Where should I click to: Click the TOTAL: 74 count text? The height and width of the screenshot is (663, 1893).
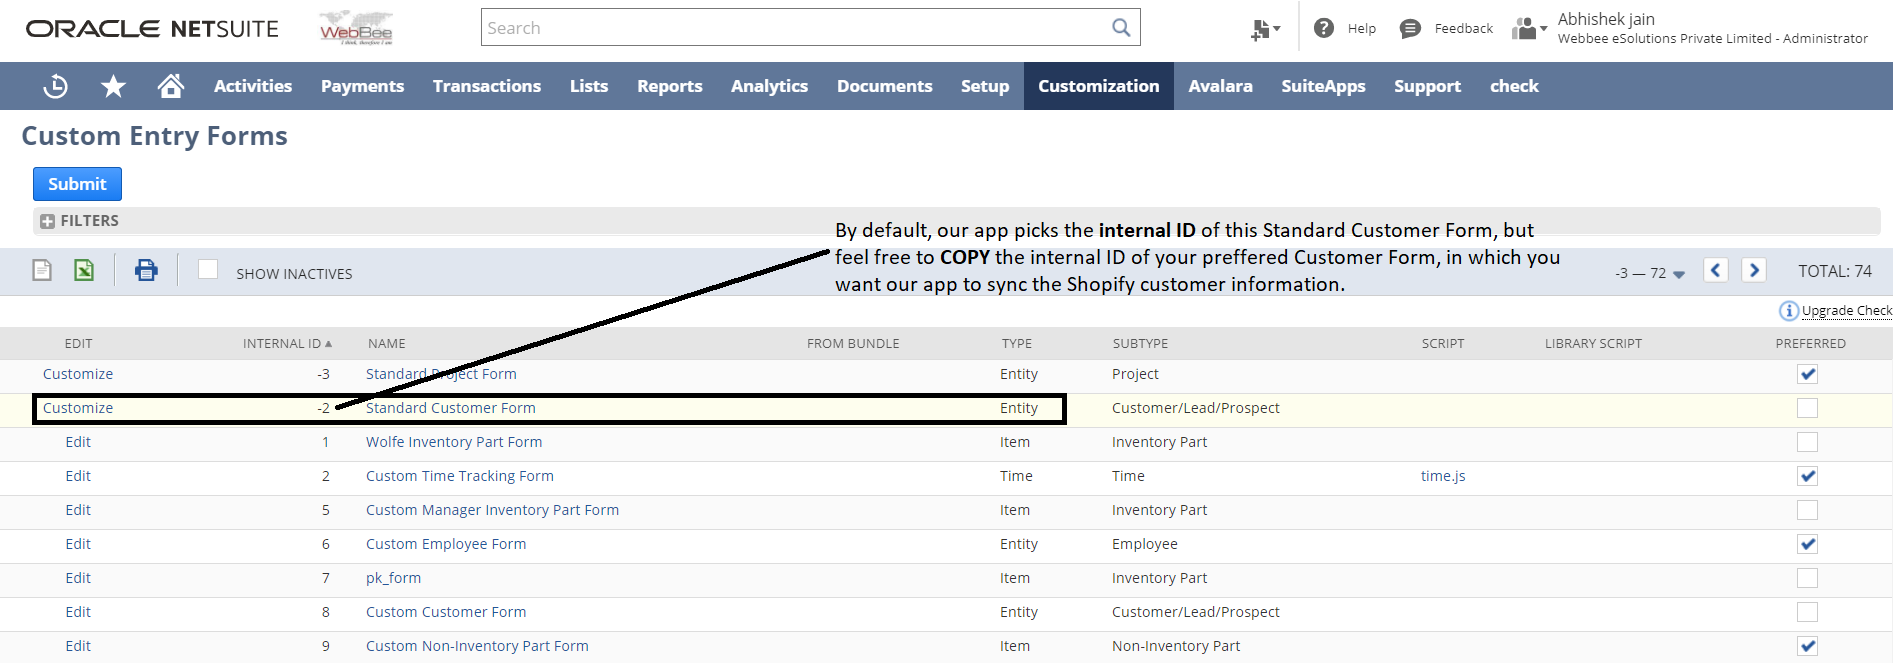click(x=1835, y=271)
